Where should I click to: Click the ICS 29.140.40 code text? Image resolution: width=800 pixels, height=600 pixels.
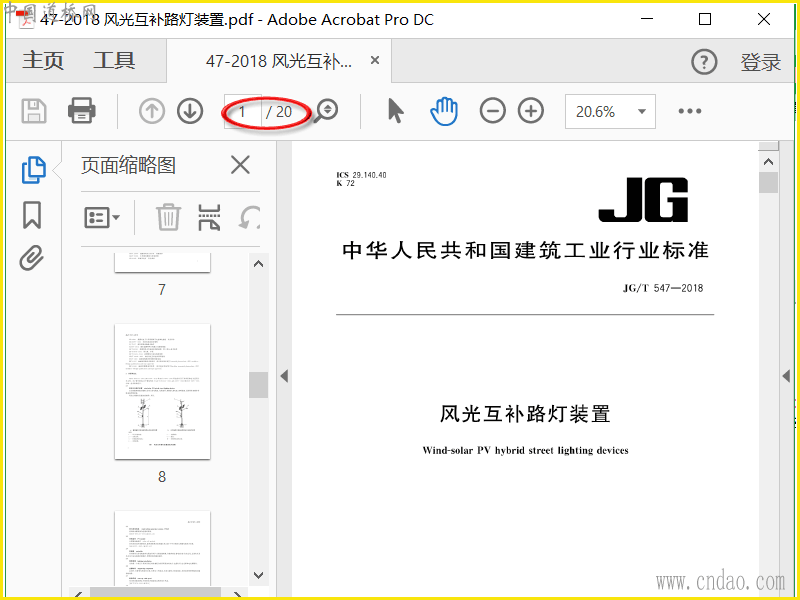(x=361, y=175)
